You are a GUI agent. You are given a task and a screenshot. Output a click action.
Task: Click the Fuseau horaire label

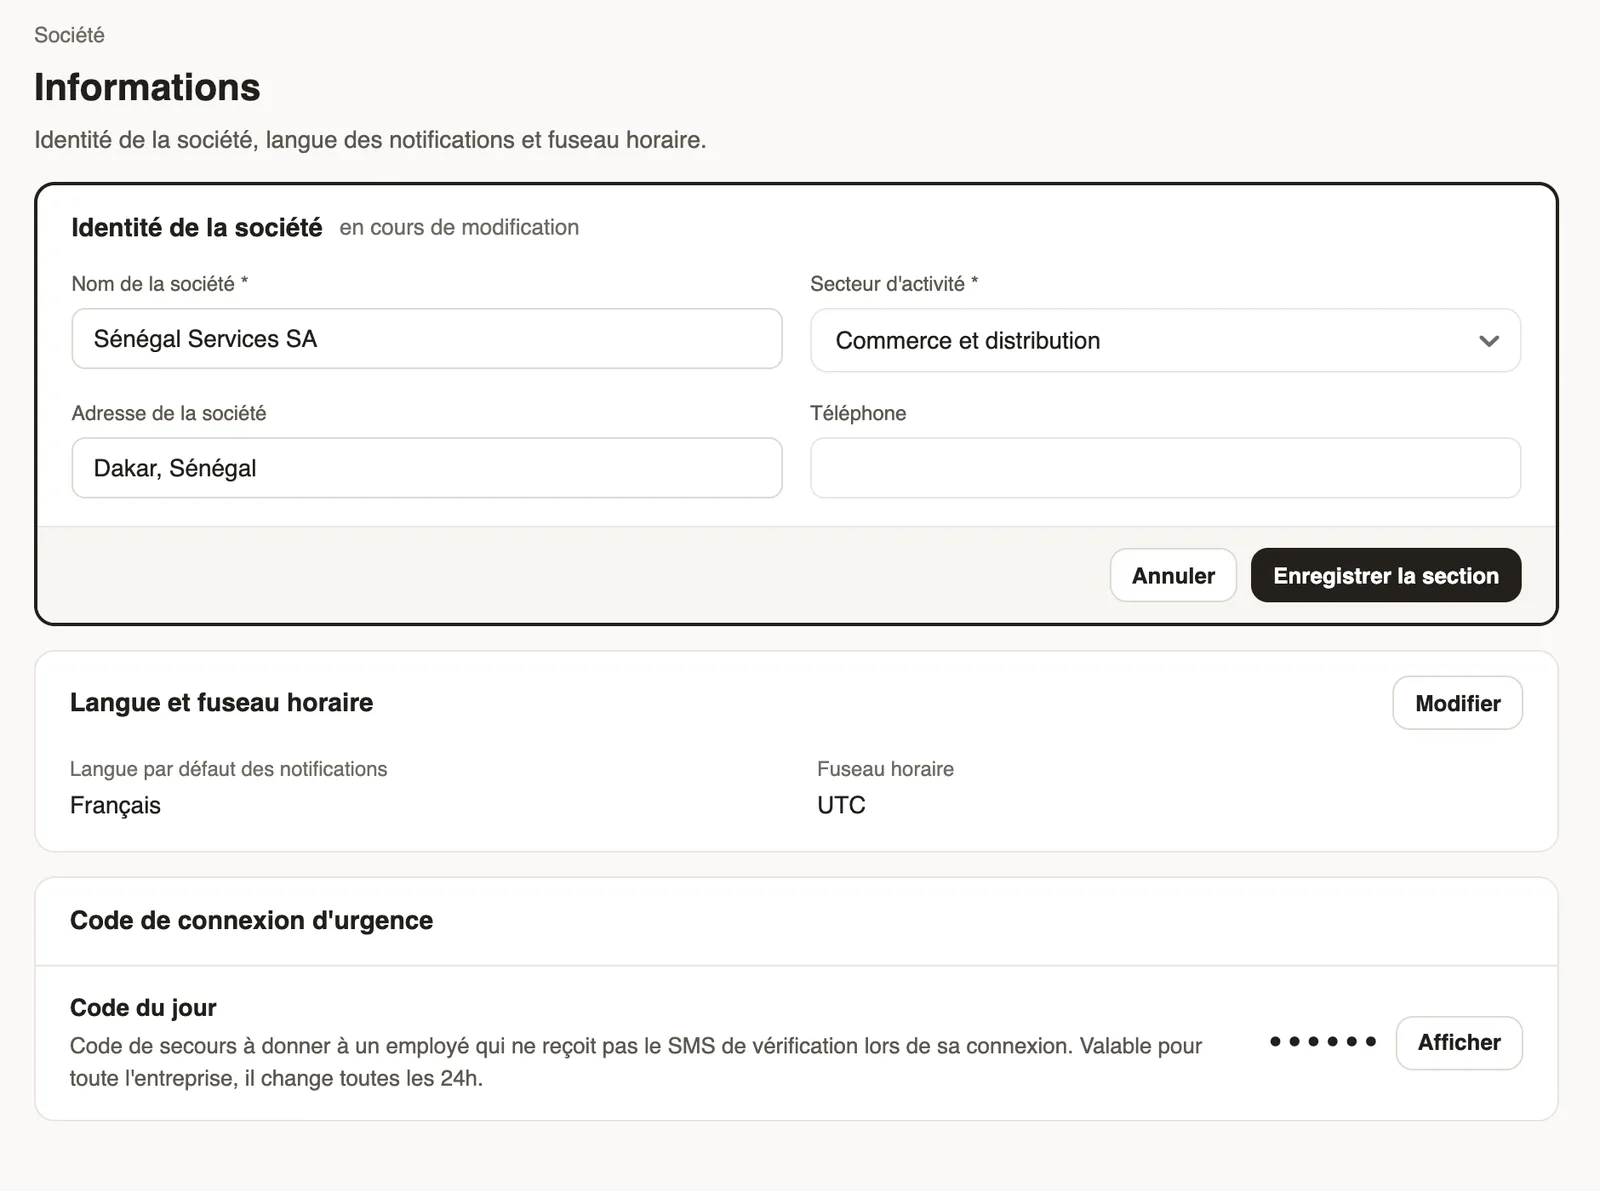point(885,769)
